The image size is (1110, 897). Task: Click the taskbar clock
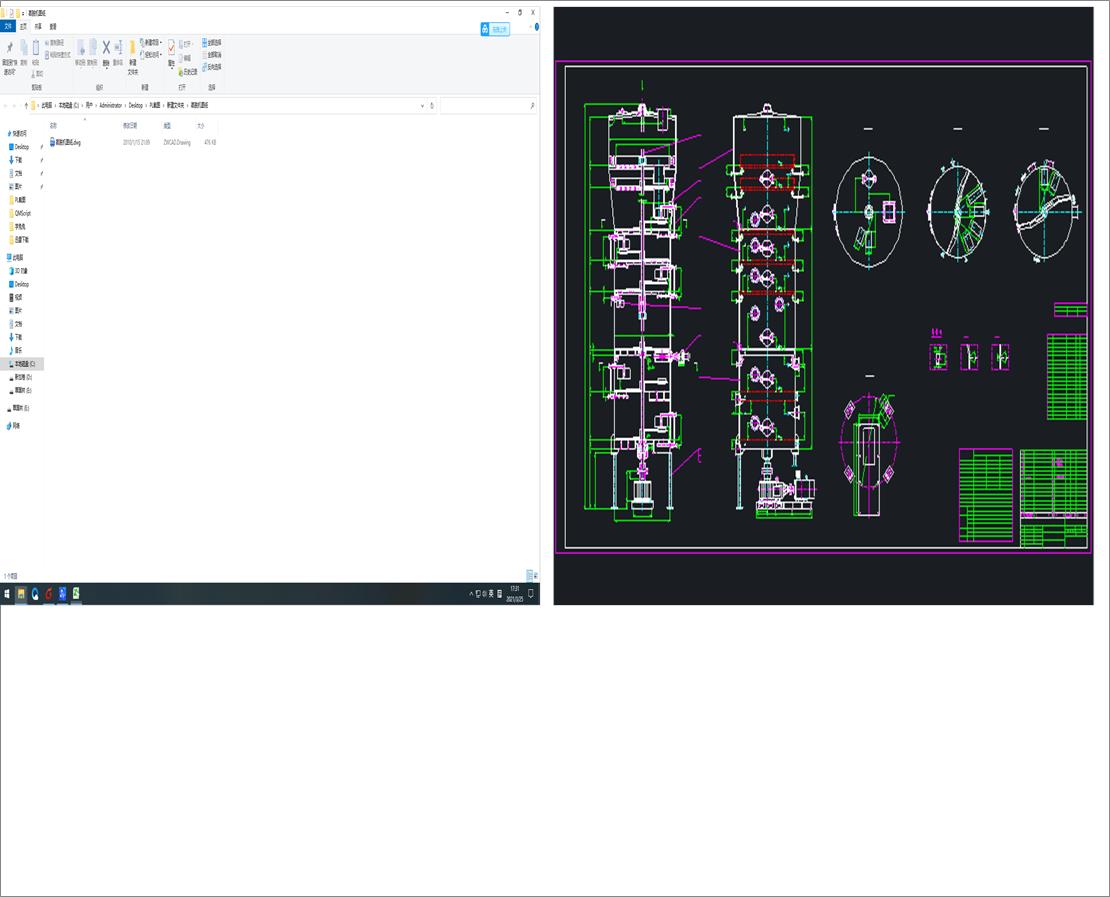pyautogui.click(x=515, y=594)
